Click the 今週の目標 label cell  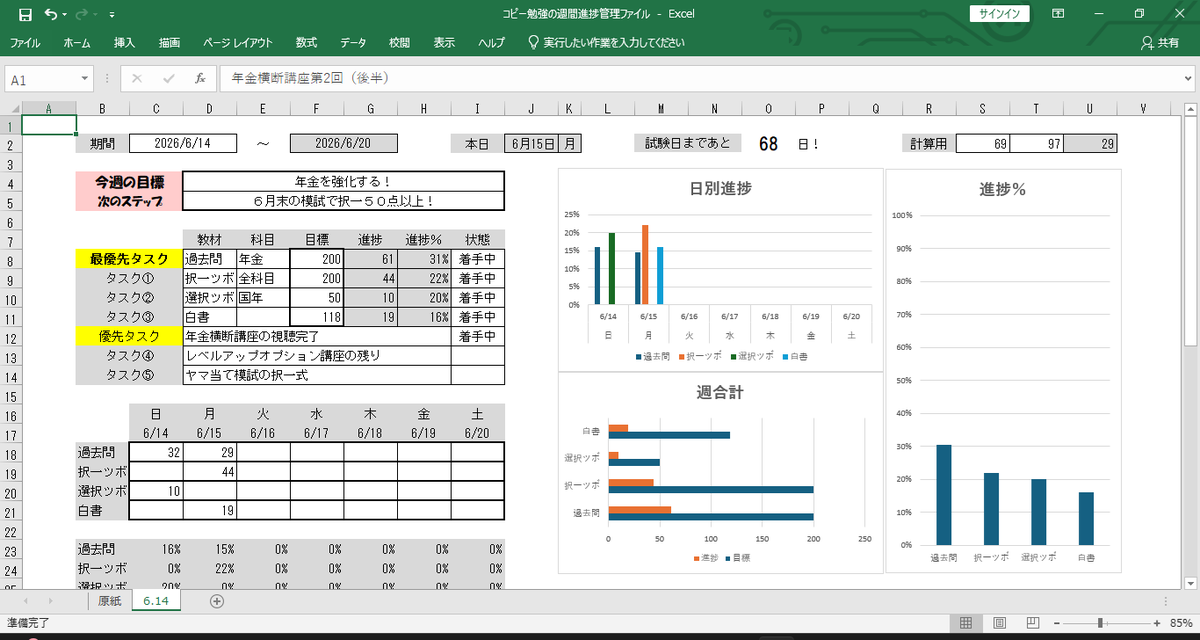coord(129,182)
